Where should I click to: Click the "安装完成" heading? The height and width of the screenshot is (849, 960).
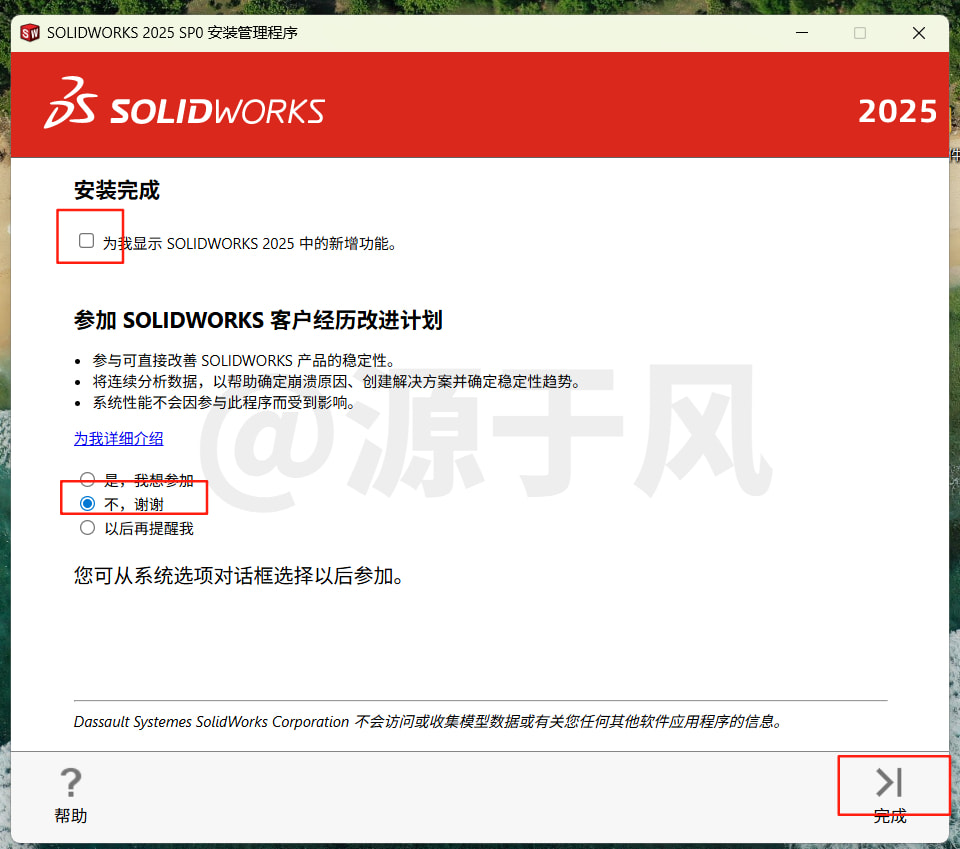tap(117, 190)
